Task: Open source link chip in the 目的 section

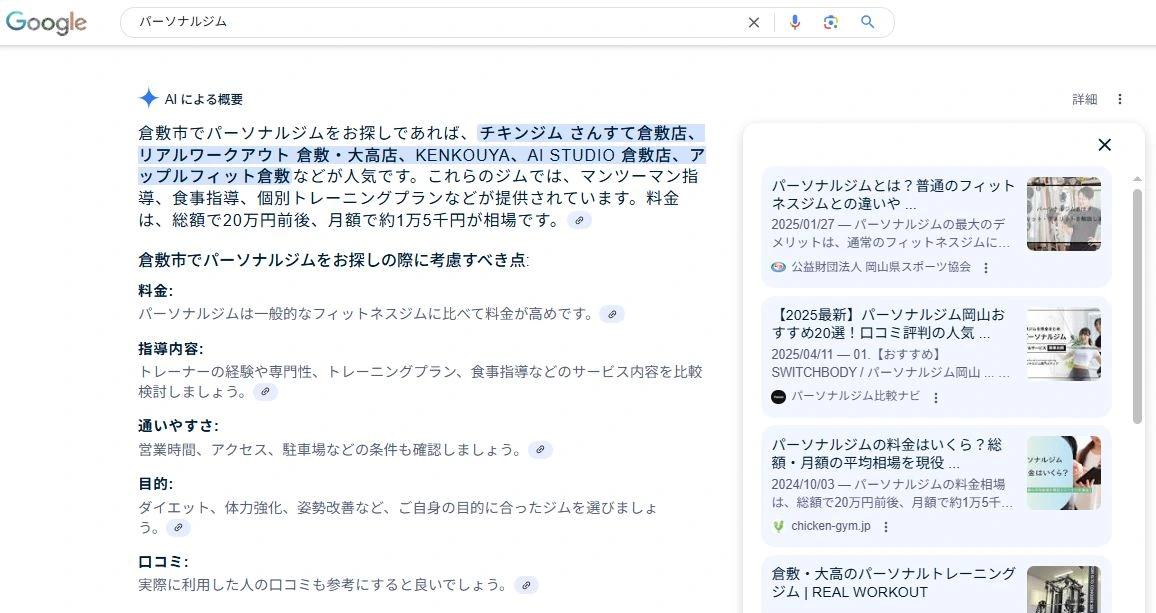Action: (178, 527)
